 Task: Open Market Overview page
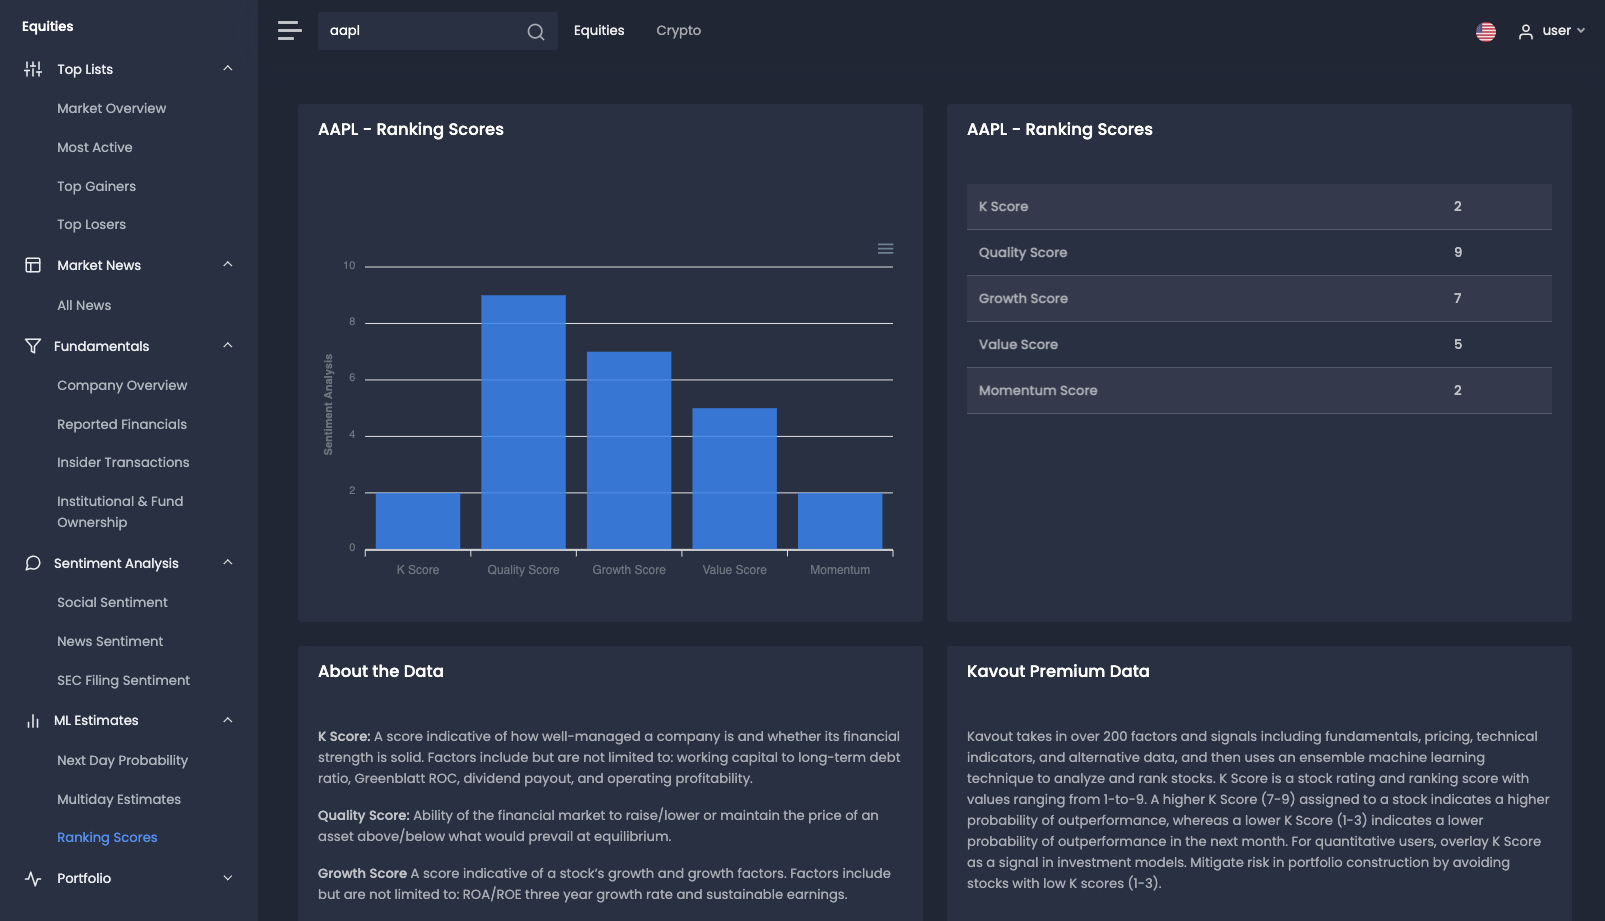(112, 108)
